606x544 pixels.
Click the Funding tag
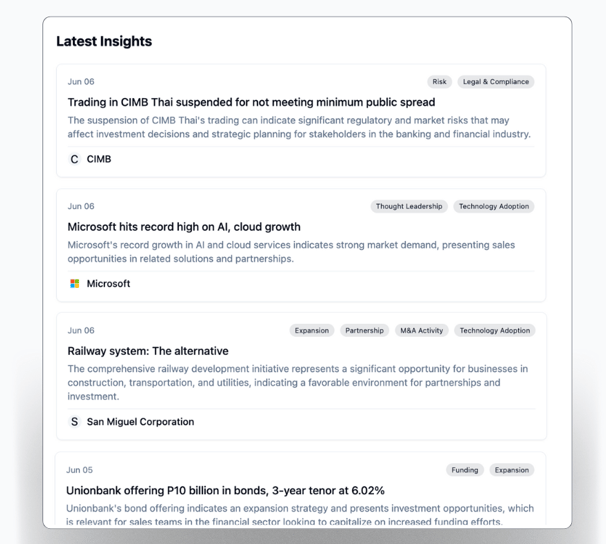(465, 470)
